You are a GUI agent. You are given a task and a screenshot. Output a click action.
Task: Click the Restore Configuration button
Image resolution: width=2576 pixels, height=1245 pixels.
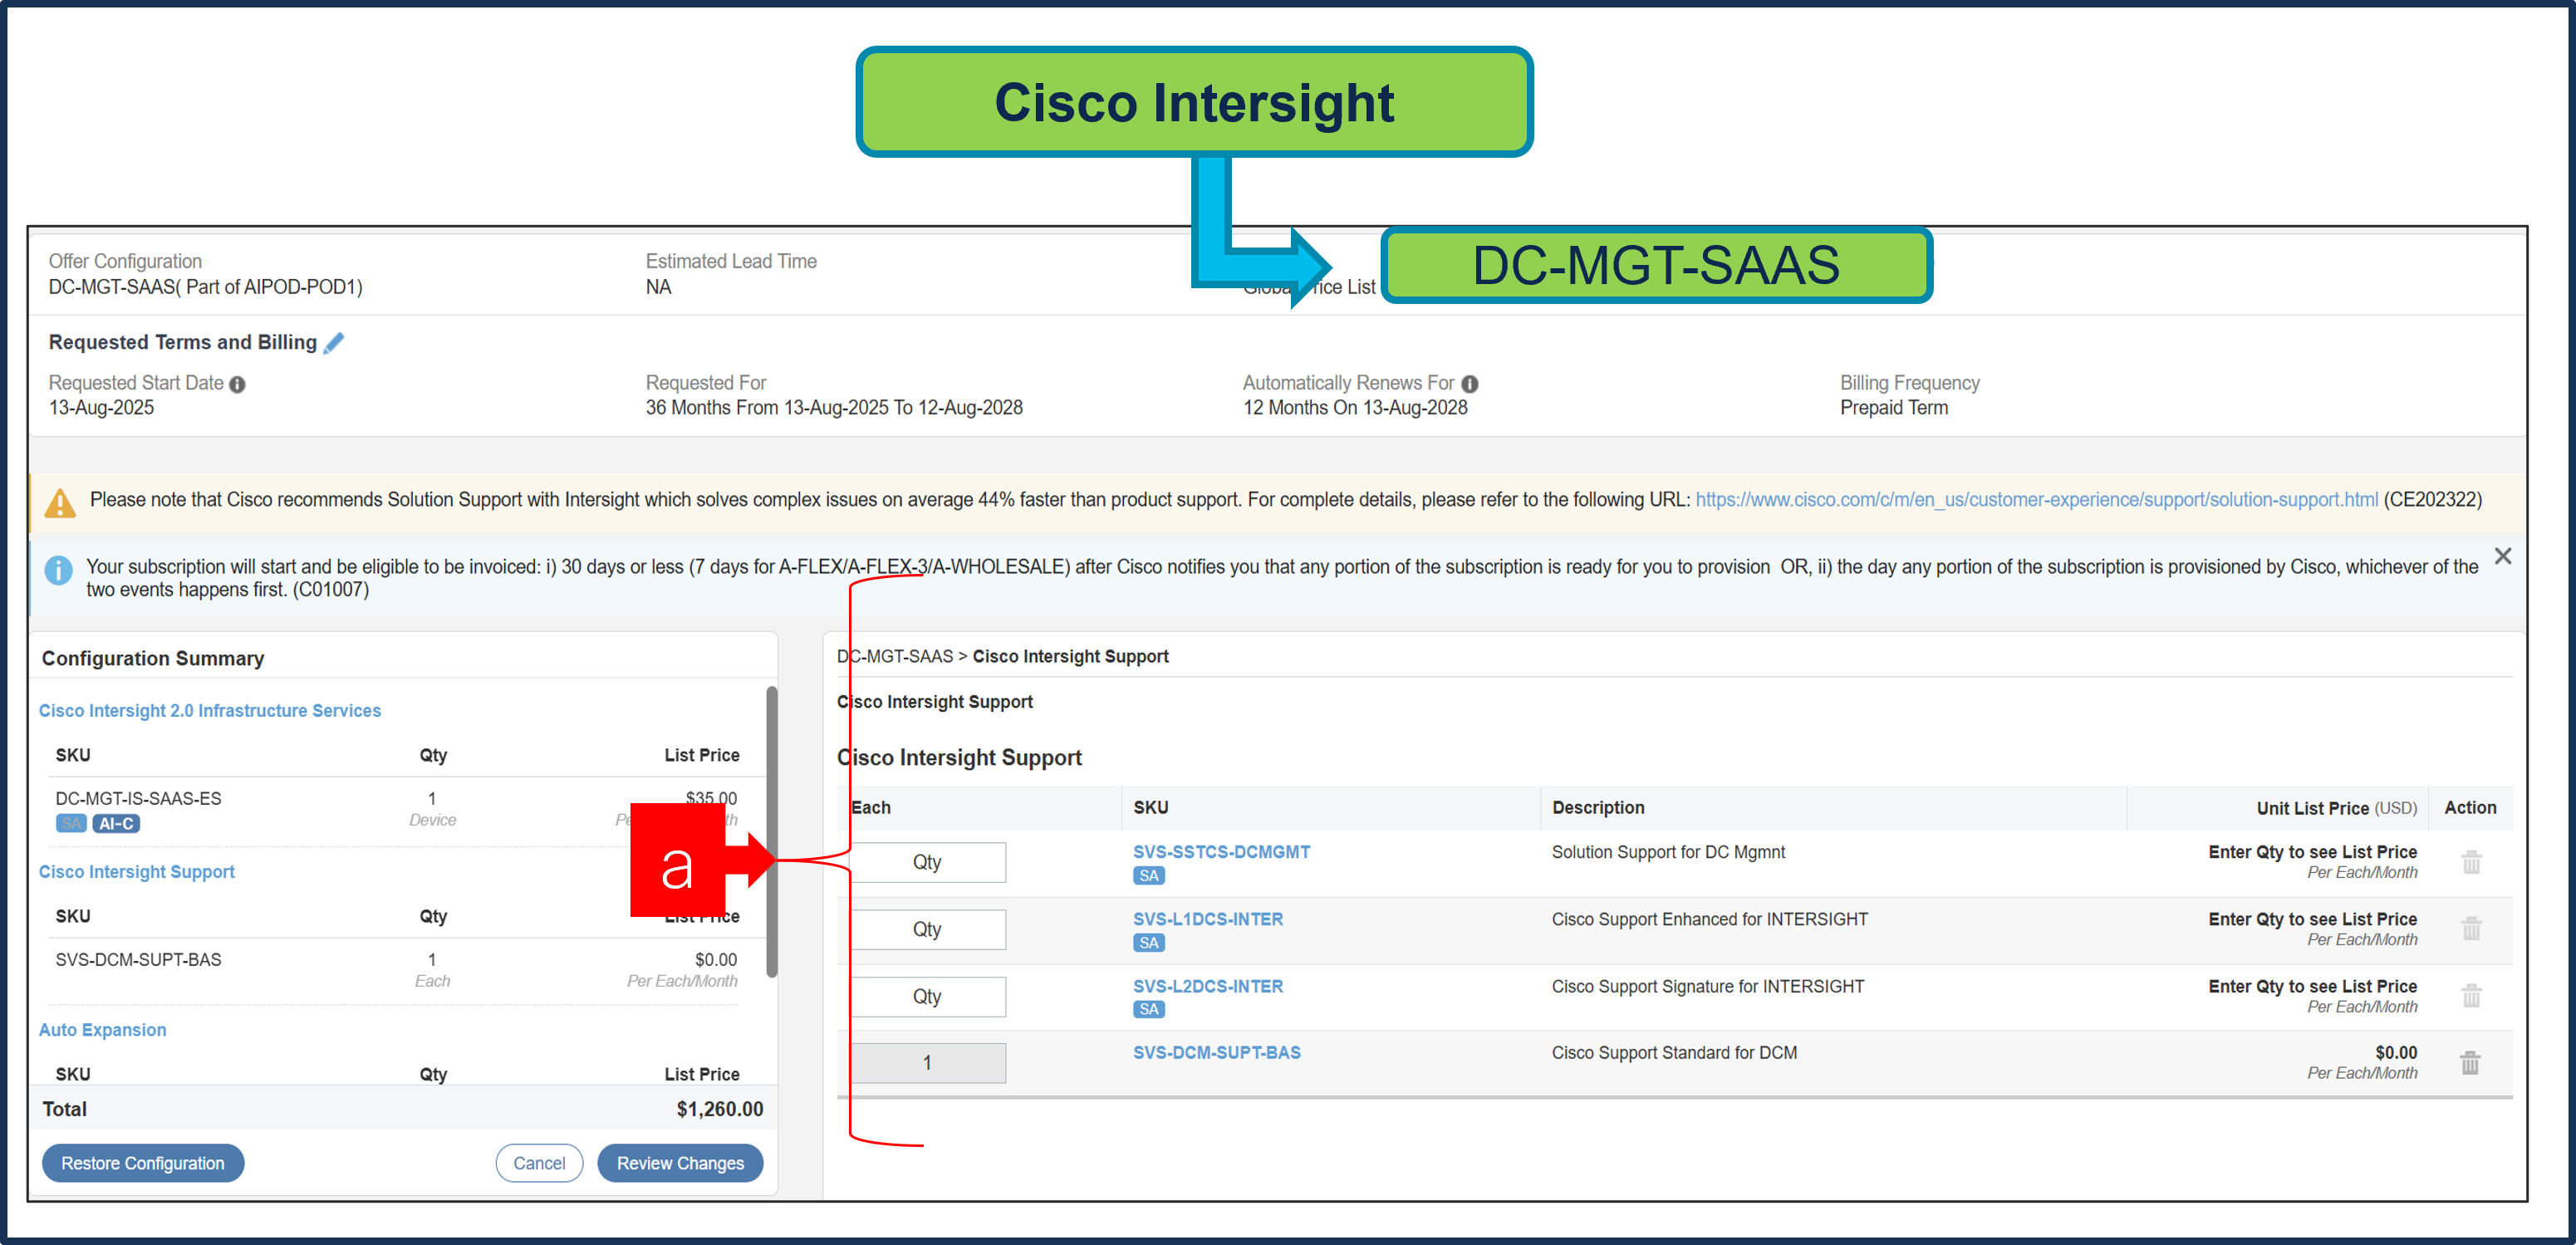tap(142, 1163)
